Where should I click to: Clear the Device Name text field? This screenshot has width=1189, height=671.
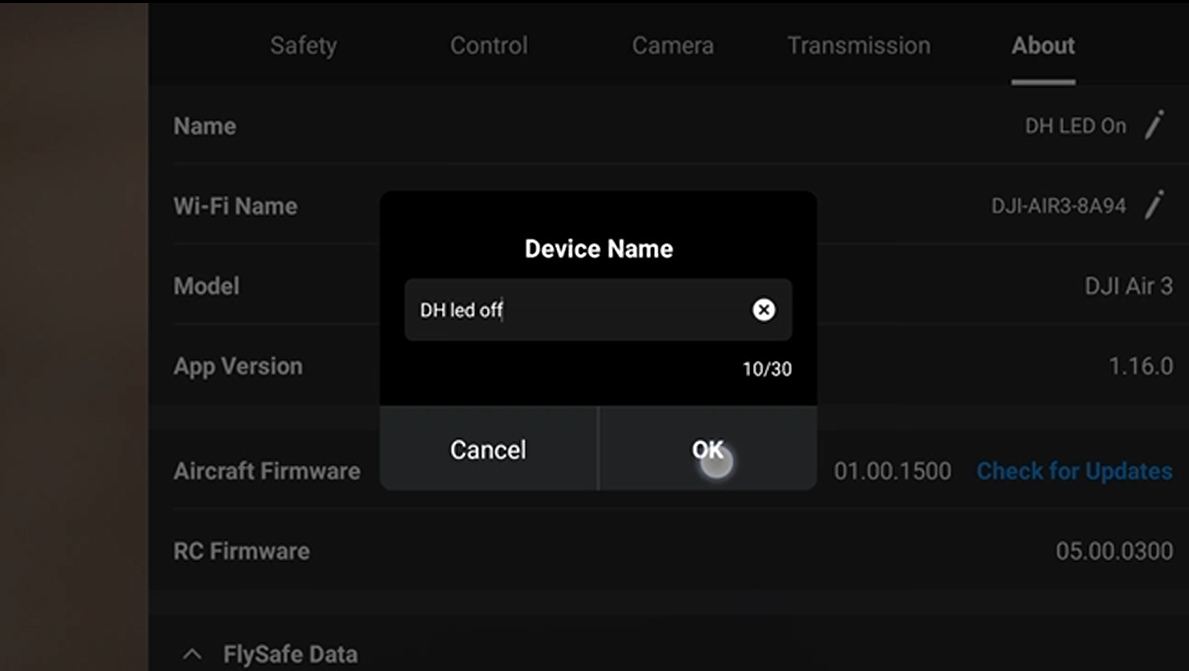[763, 310]
